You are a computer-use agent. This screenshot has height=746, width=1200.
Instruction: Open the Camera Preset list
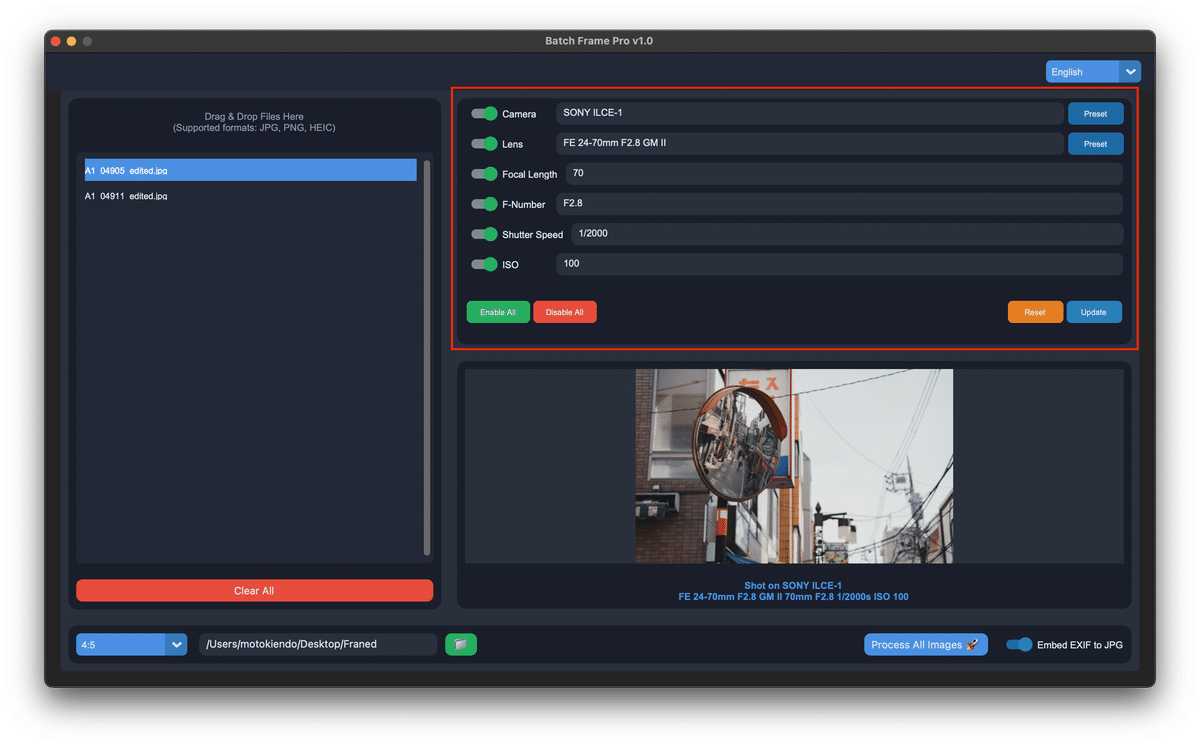pos(1095,113)
